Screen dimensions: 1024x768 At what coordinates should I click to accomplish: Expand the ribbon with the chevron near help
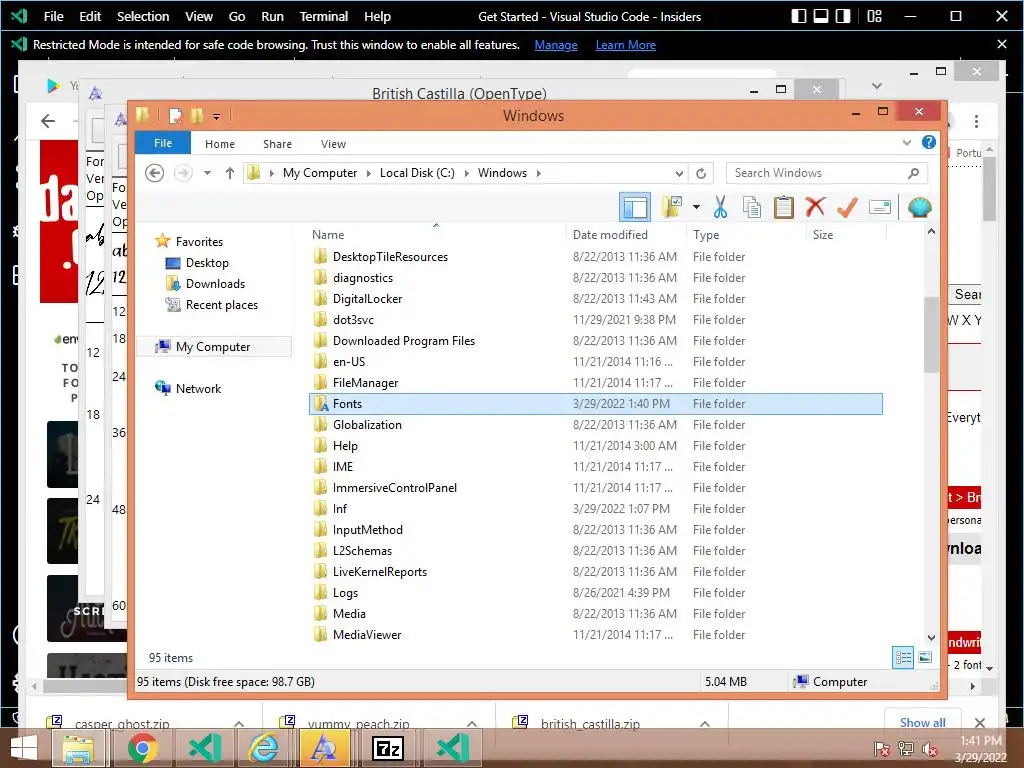click(906, 142)
